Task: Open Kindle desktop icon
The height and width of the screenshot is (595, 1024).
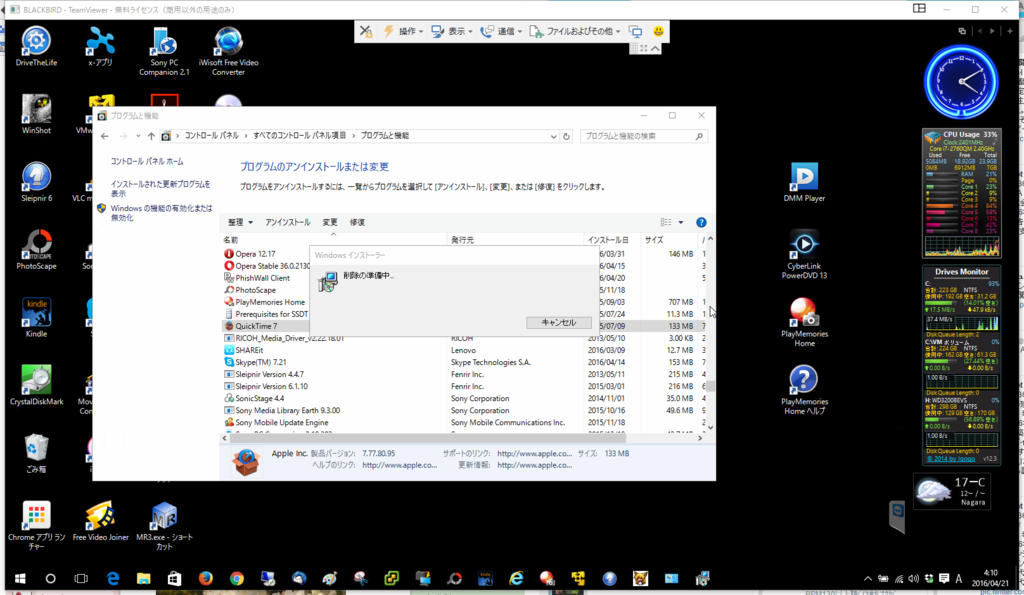Action: (x=36, y=318)
